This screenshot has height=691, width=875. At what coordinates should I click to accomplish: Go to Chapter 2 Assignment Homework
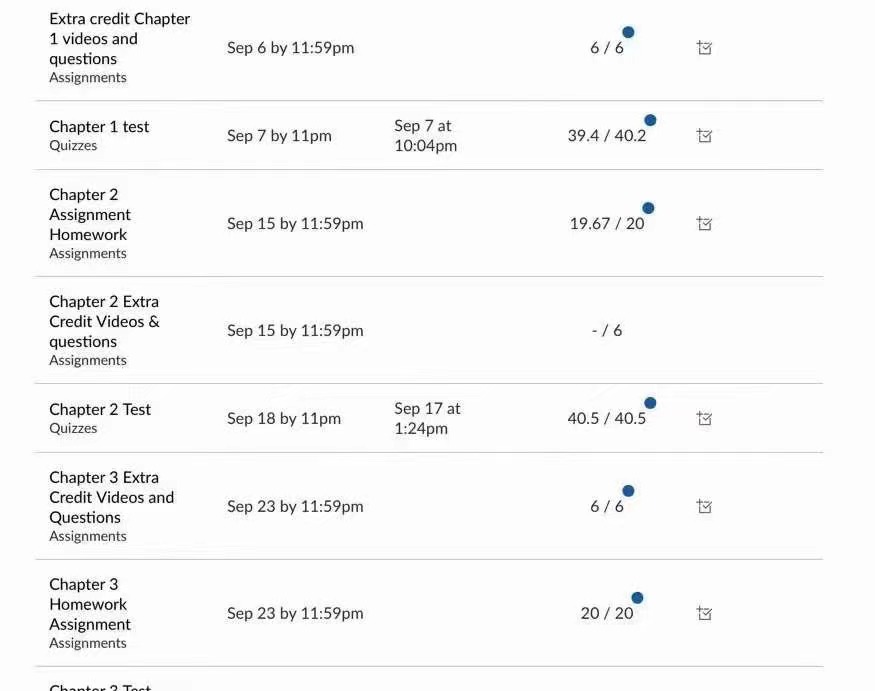tap(89, 214)
